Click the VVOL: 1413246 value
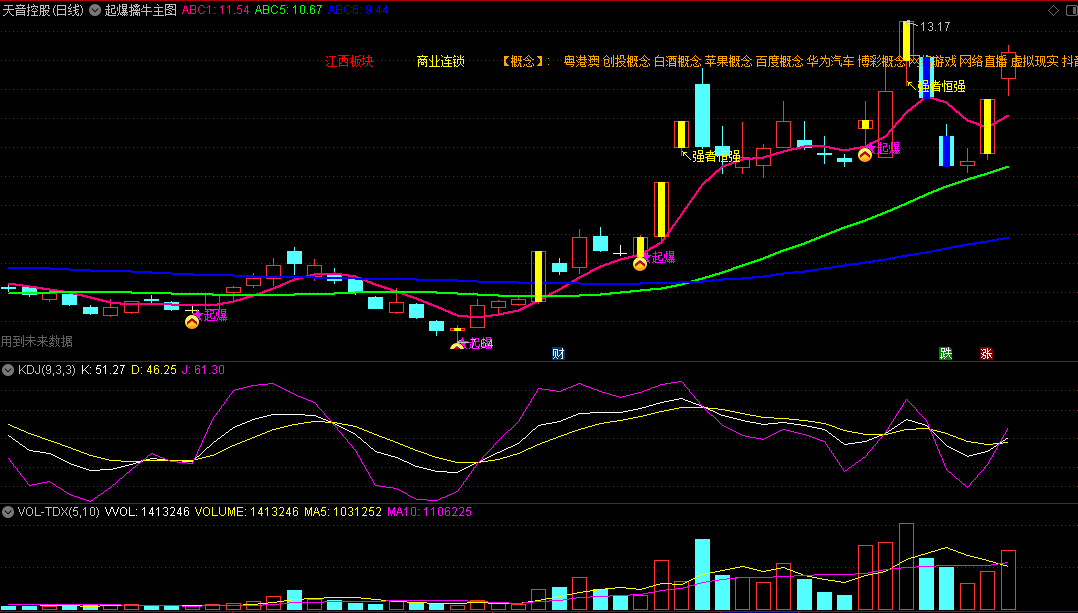The width and height of the screenshot is (1078, 613). coord(147,512)
